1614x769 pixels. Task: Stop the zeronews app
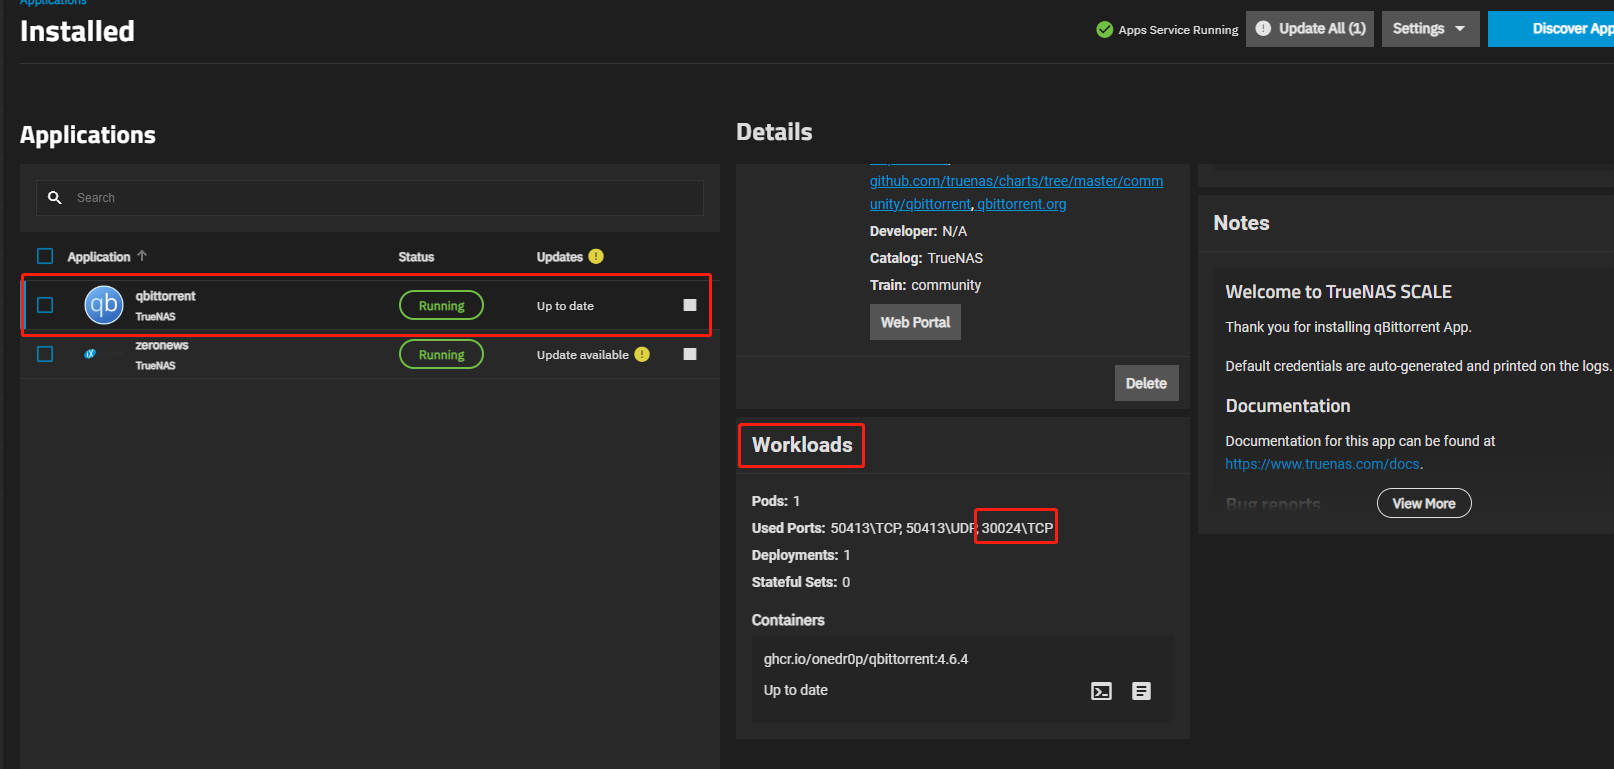(690, 354)
